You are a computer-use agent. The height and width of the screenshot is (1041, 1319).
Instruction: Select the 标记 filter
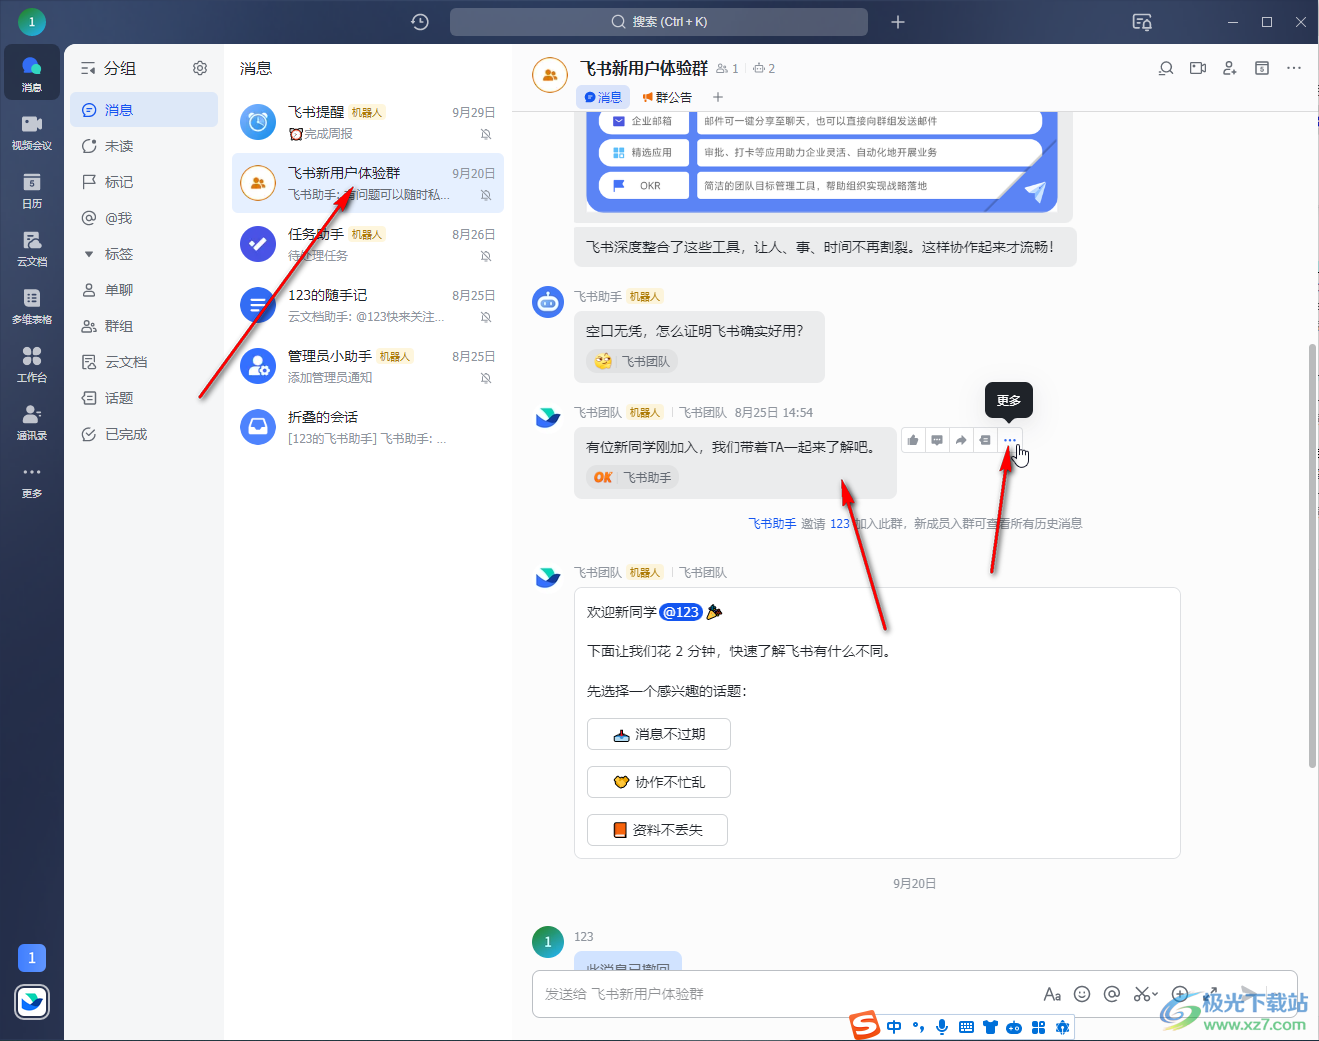pyautogui.click(x=144, y=182)
